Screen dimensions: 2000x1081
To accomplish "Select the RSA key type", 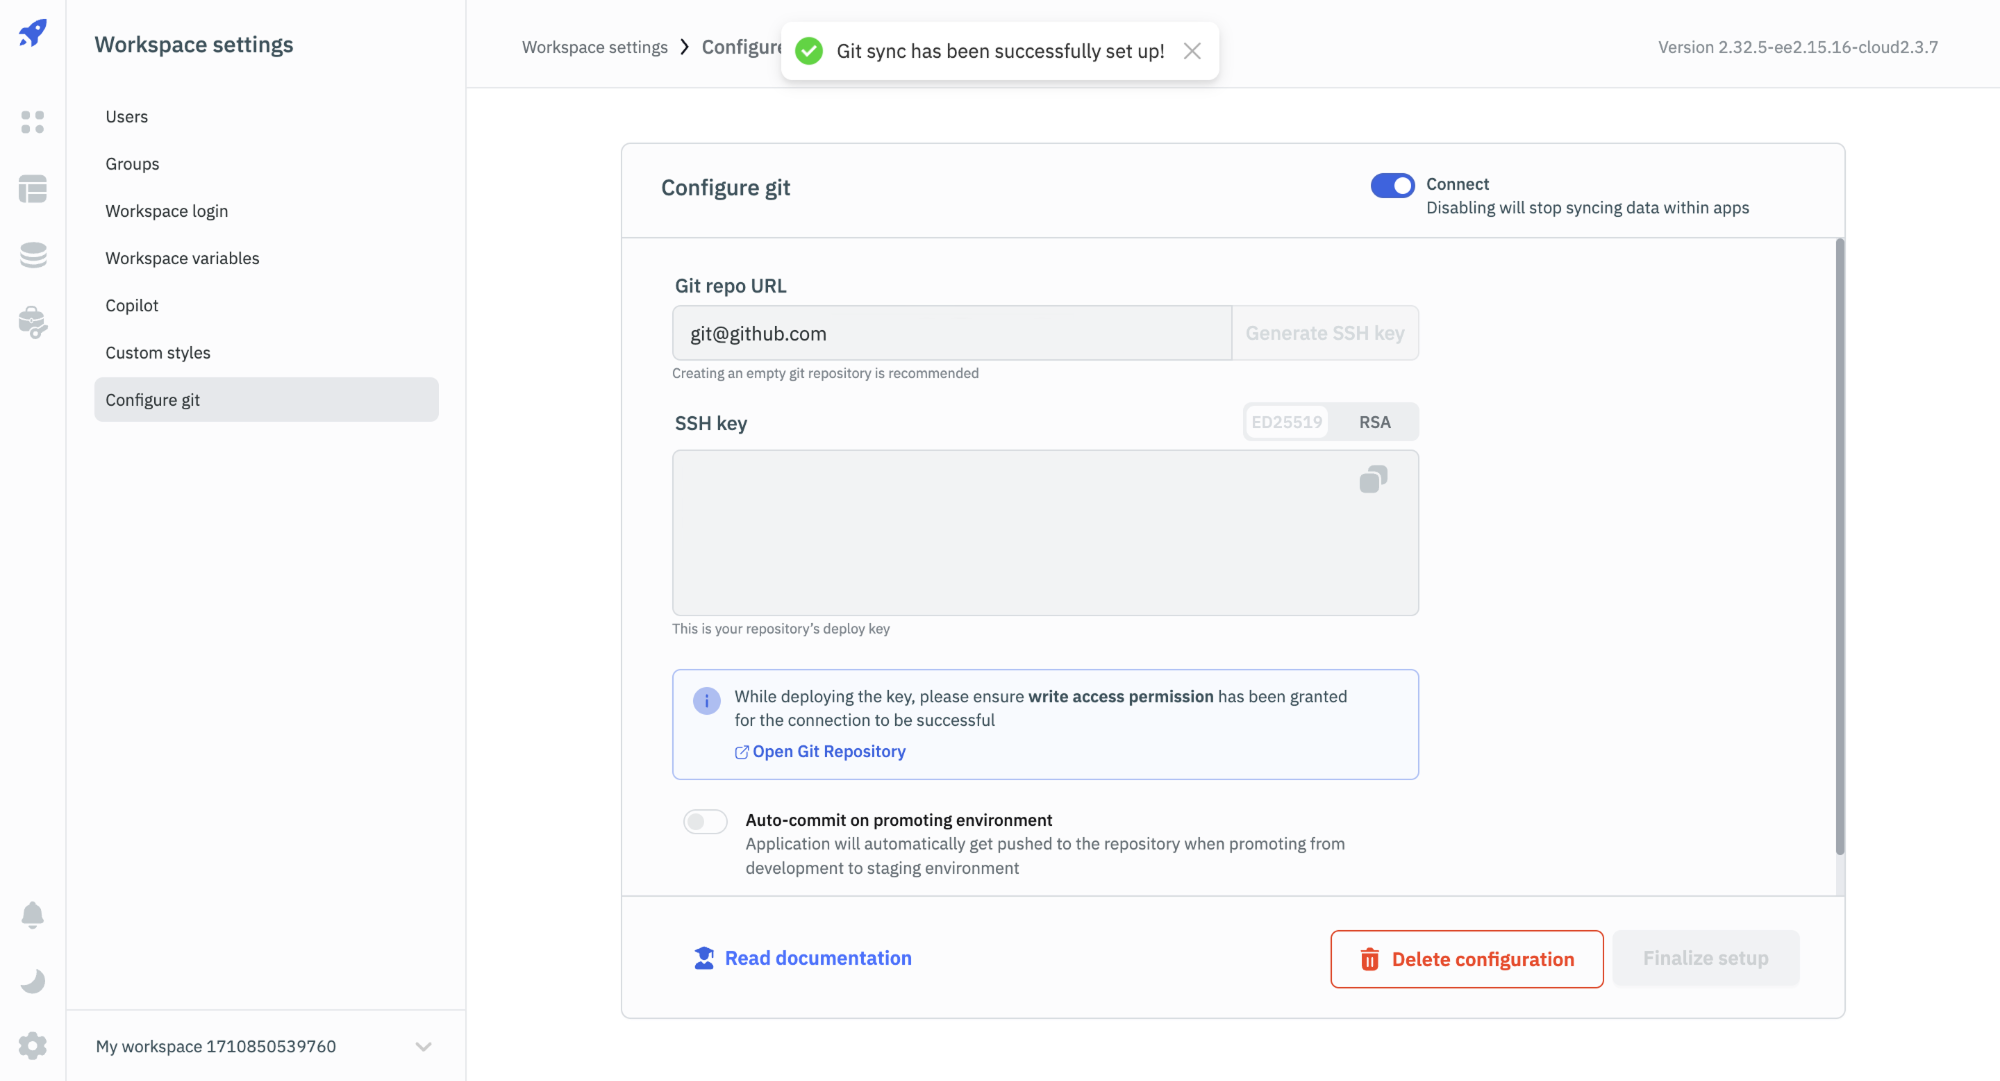I will tap(1374, 422).
